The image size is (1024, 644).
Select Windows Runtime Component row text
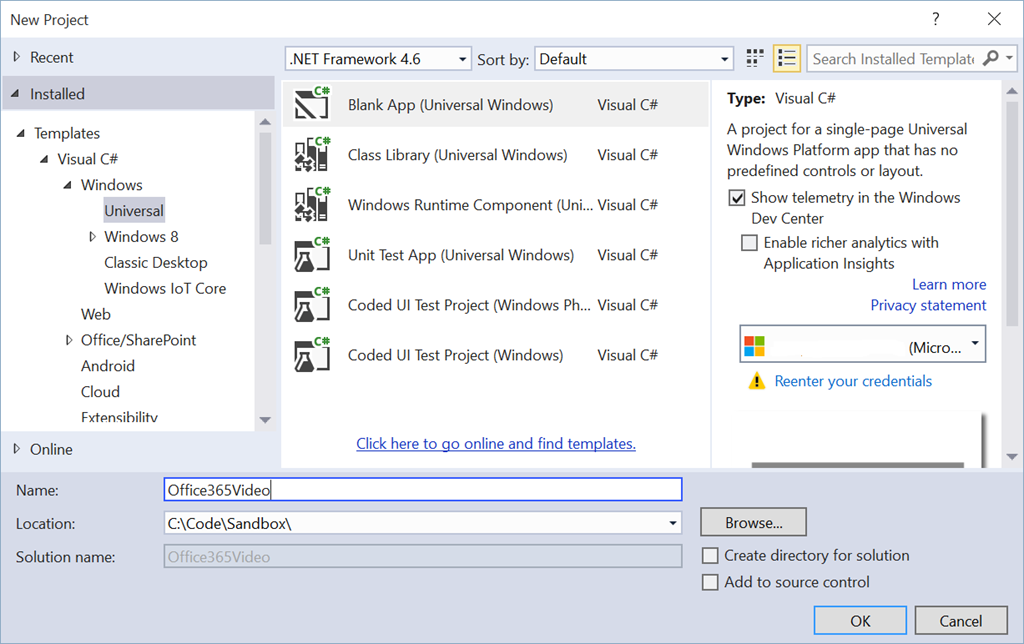[x=470, y=205]
